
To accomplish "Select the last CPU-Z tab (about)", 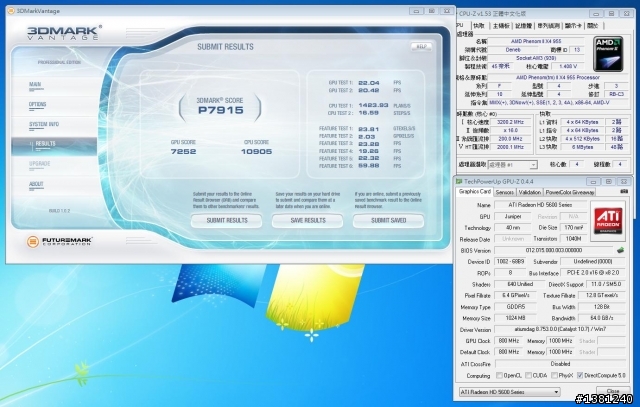I will (x=593, y=26).
